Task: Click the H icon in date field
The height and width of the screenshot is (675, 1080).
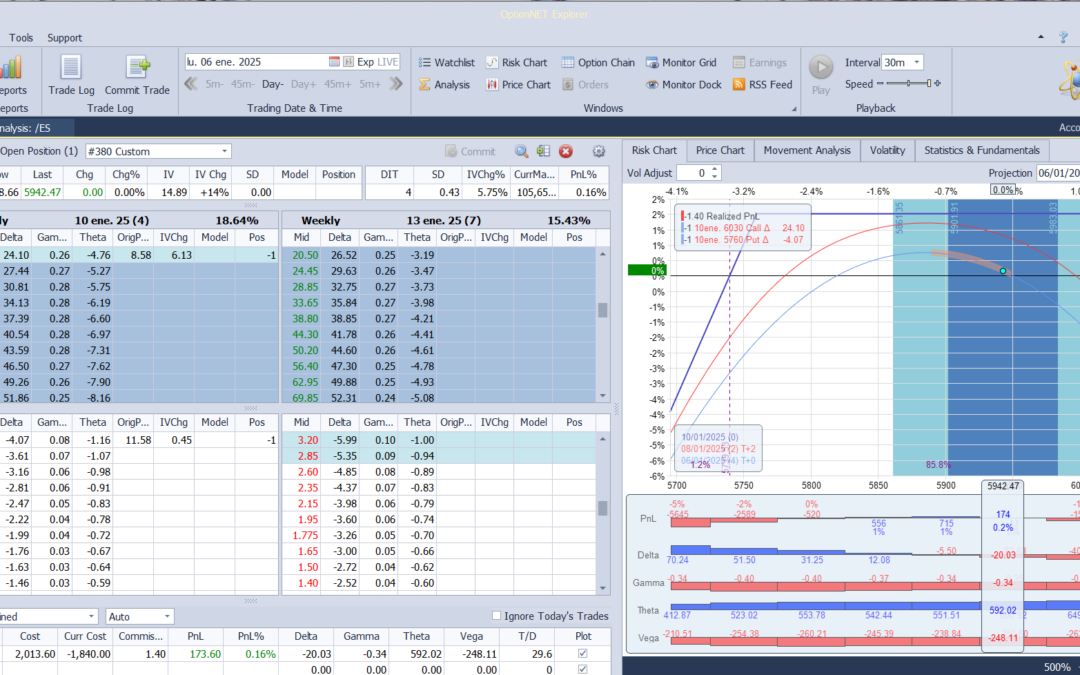Action: click(348, 62)
